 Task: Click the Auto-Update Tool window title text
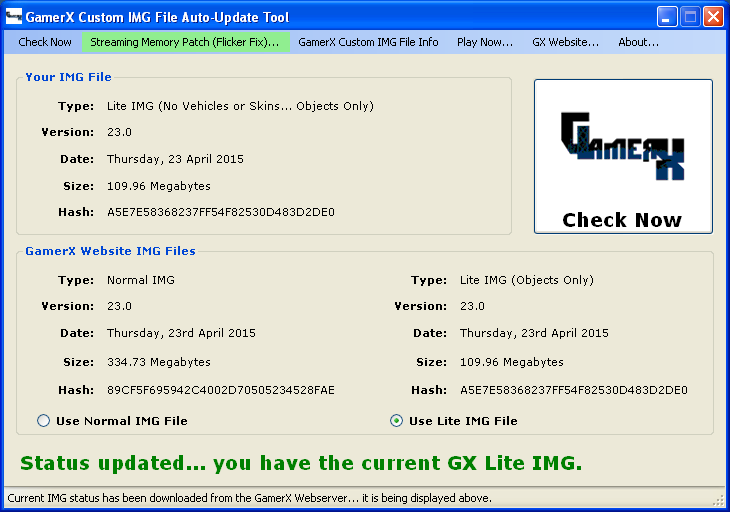click(157, 17)
